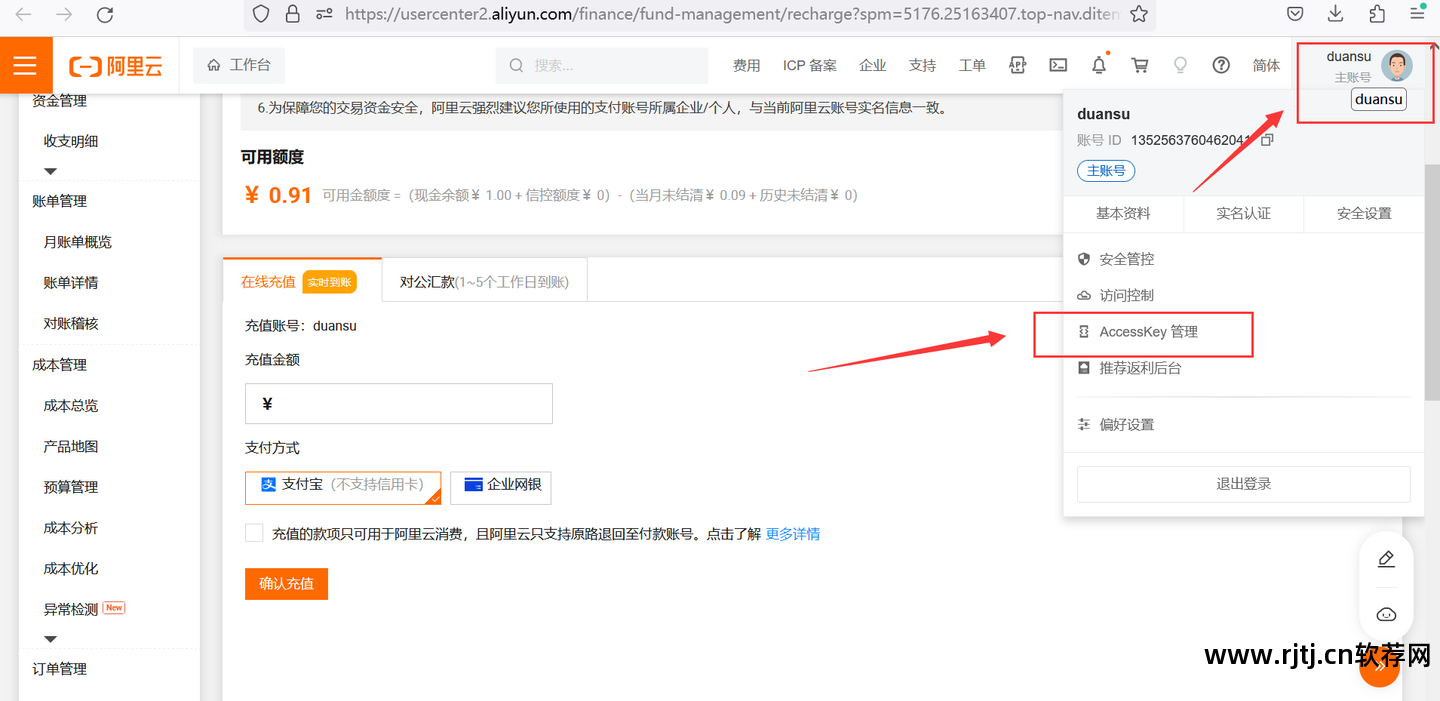Click the duansu user avatar
1440x701 pixels.
[x=1397, y=66]
